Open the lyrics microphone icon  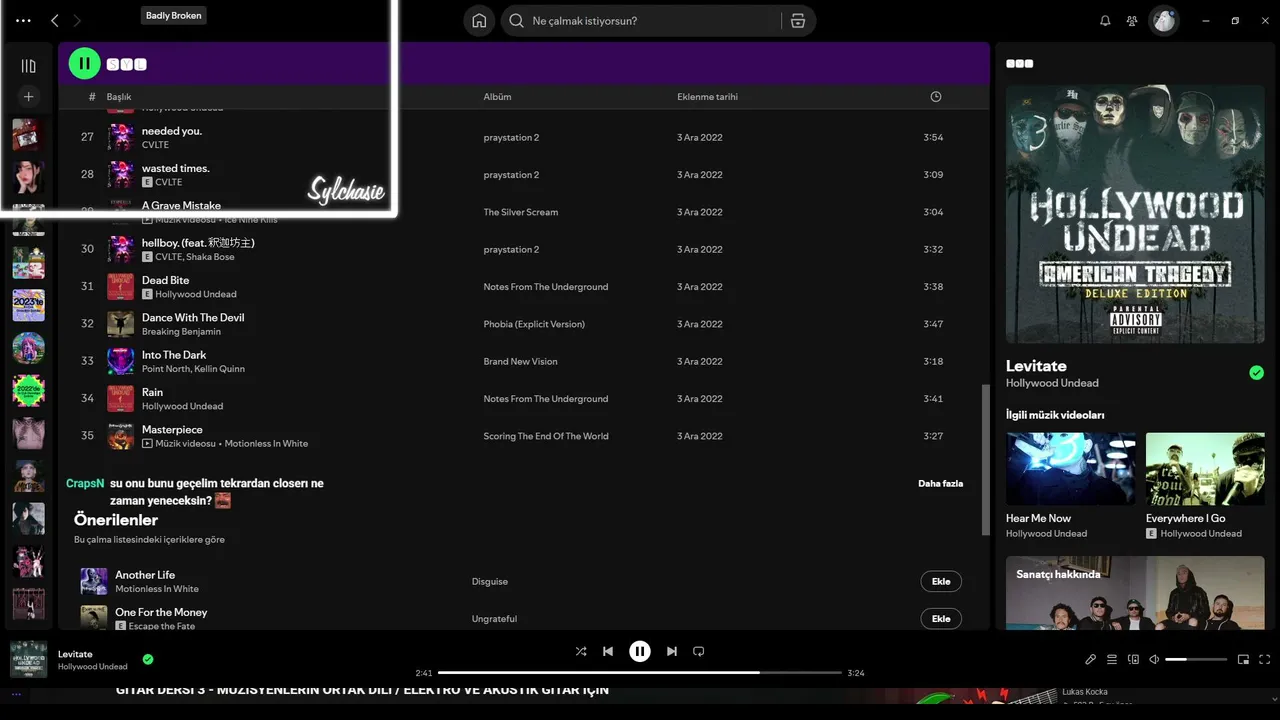click(1091, 659)
